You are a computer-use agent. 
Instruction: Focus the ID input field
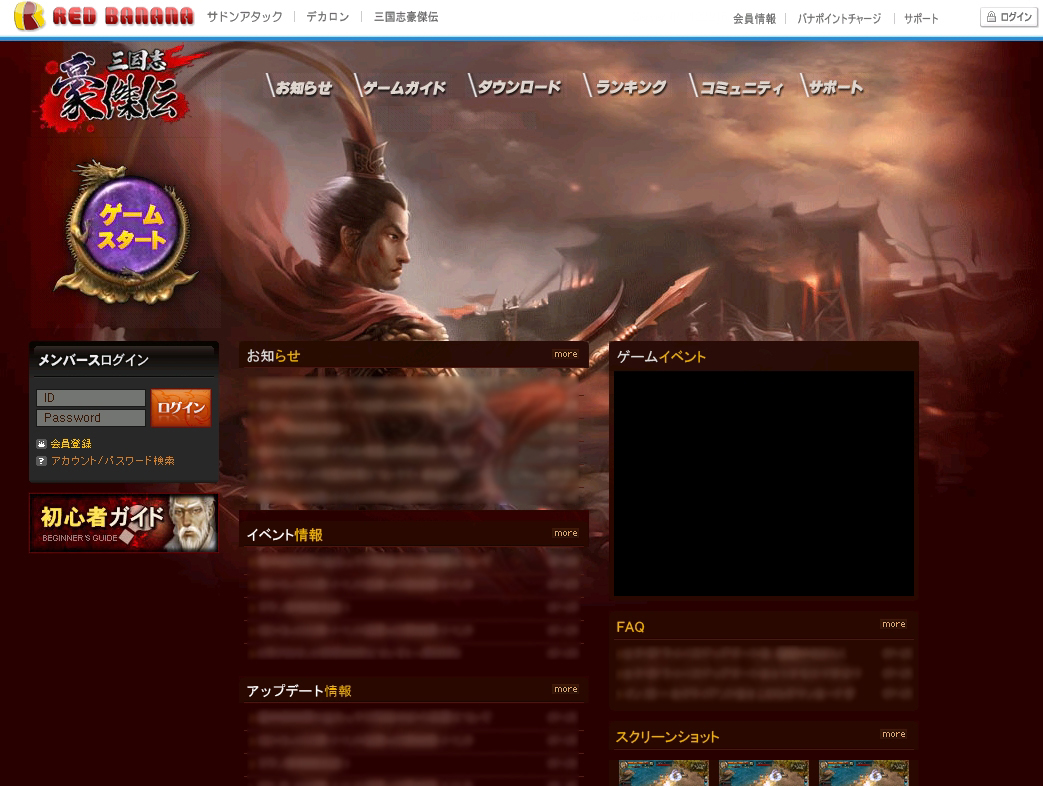pyautogui.click(x=90, y=398)
